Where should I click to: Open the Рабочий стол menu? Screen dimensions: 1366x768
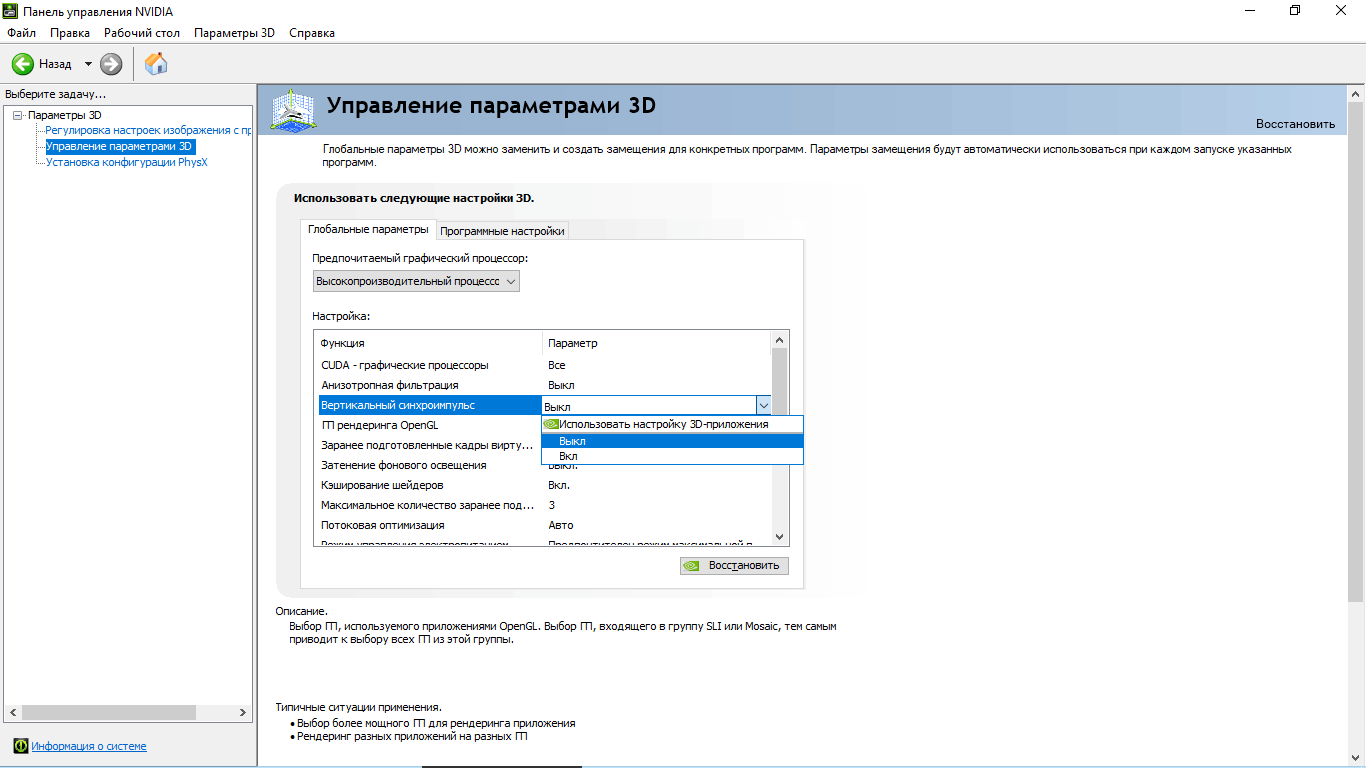point(142,33)
